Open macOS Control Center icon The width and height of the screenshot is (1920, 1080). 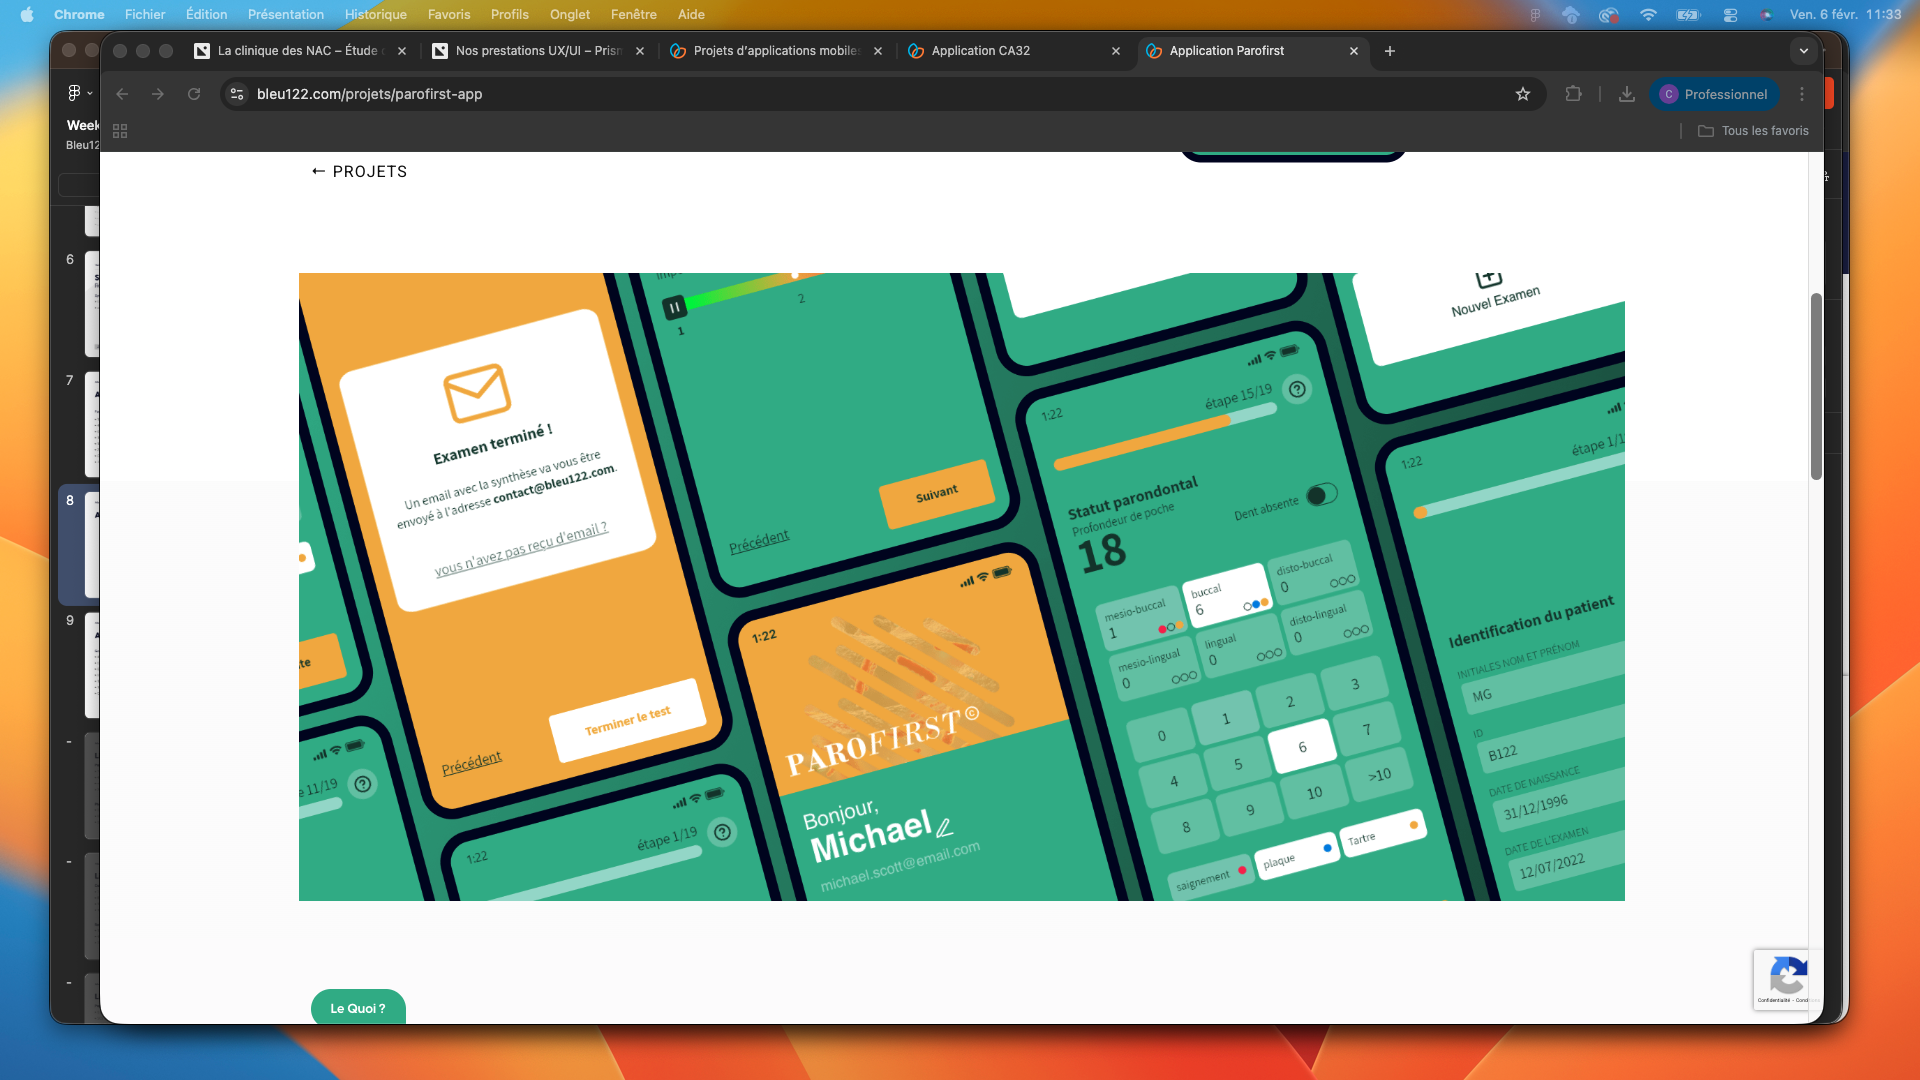click(x=1730, y=14)
